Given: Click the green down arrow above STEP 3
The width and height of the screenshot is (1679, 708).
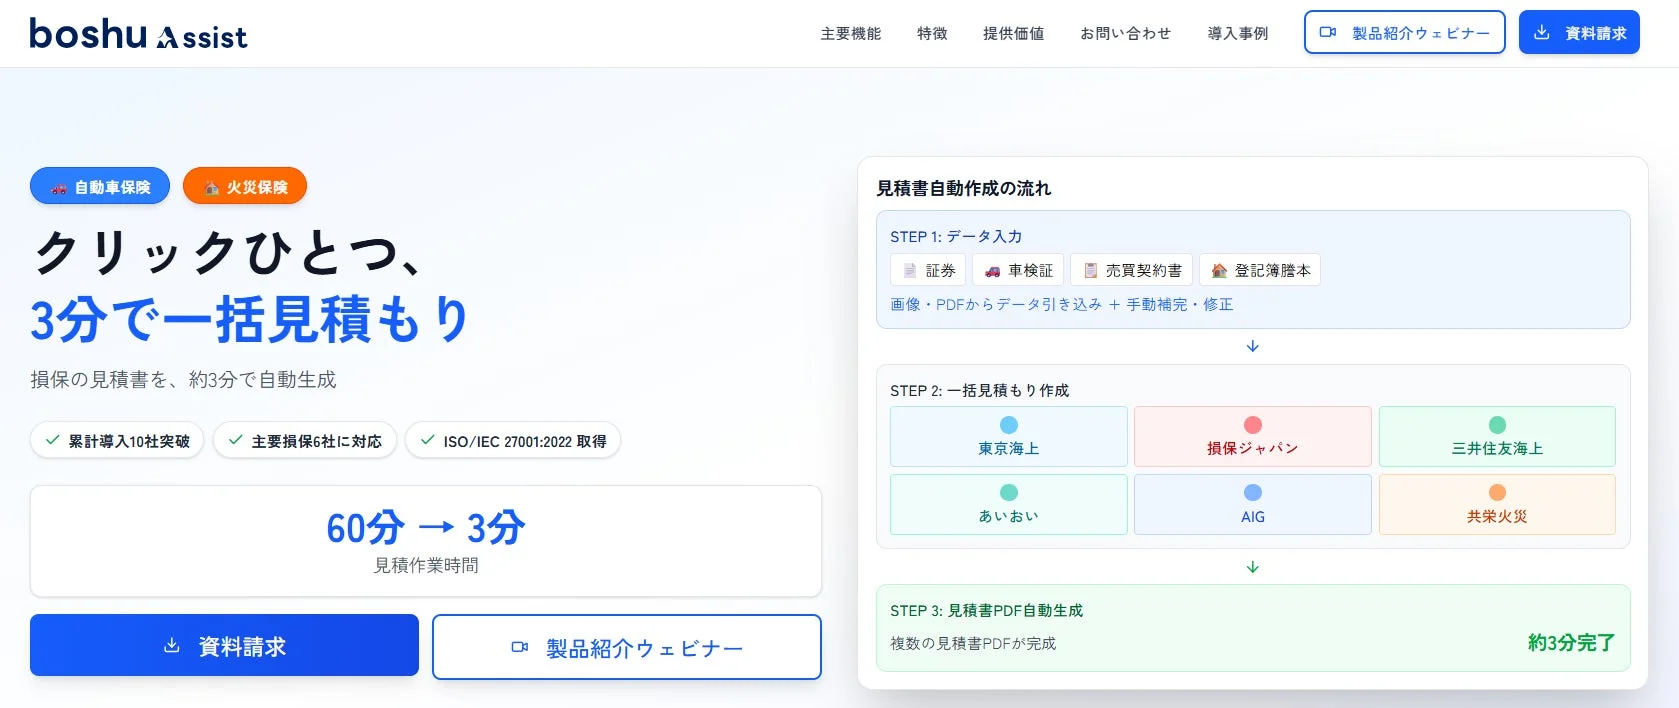Looking at the screenshot, I should pyautogui.click(x=1253, y=567).
